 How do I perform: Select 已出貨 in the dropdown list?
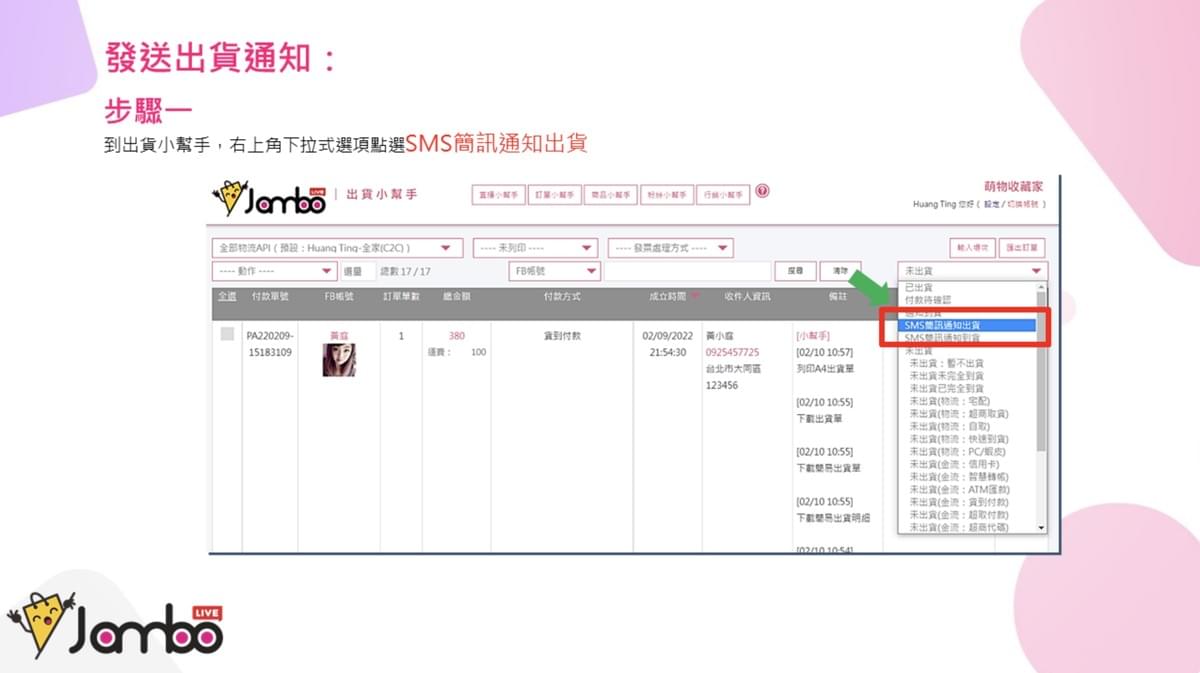pyautogui.click(x=966, y=287)
